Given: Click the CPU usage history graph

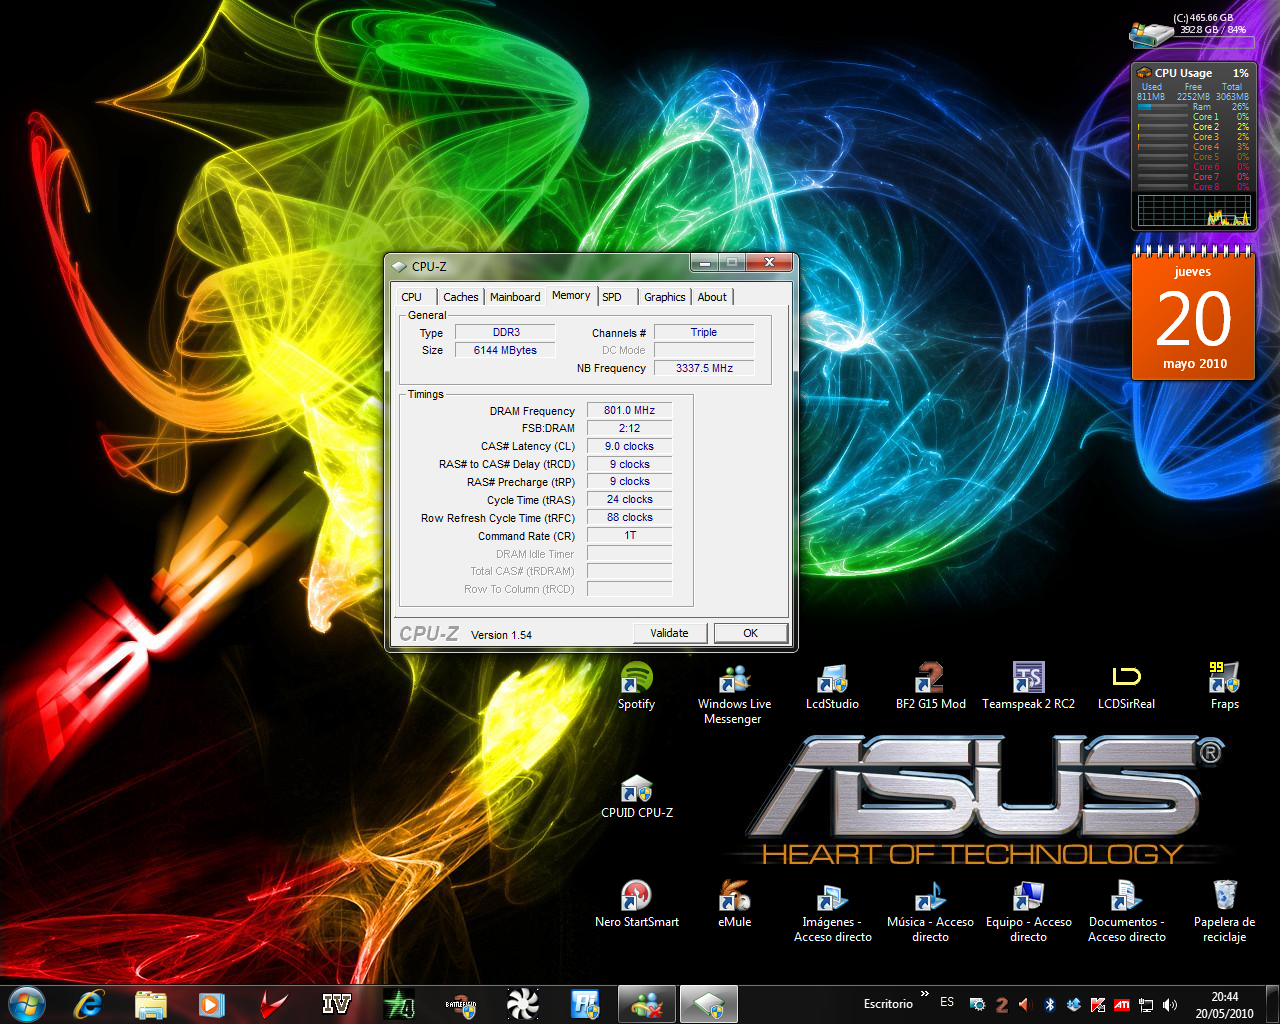Looking at the screenshot, I should pyautogui.click(x=1194, y=210).
